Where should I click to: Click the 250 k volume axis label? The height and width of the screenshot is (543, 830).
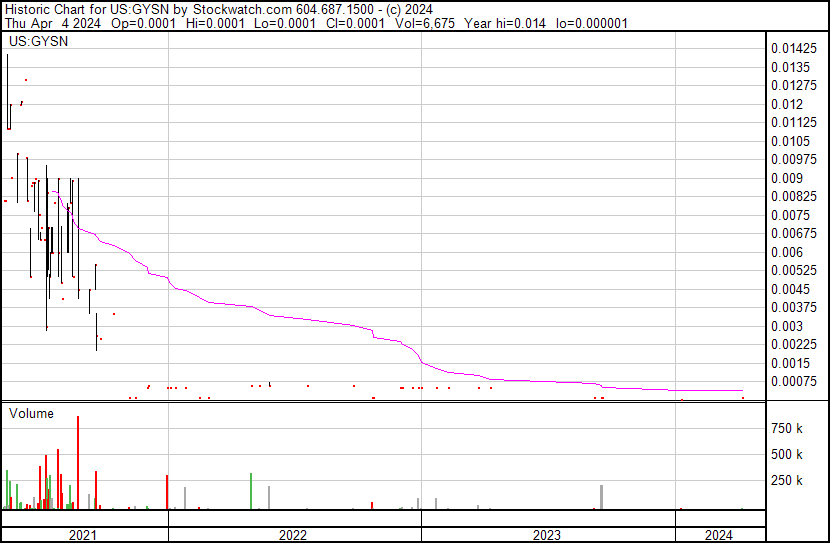787,481
